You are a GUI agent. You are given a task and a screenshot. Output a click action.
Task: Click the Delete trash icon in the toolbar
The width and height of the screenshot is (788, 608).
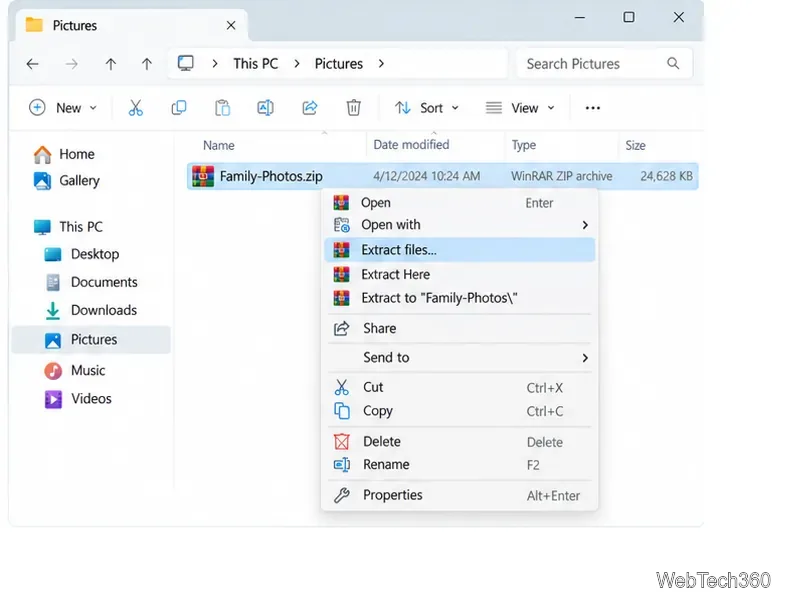click(353, 108)
